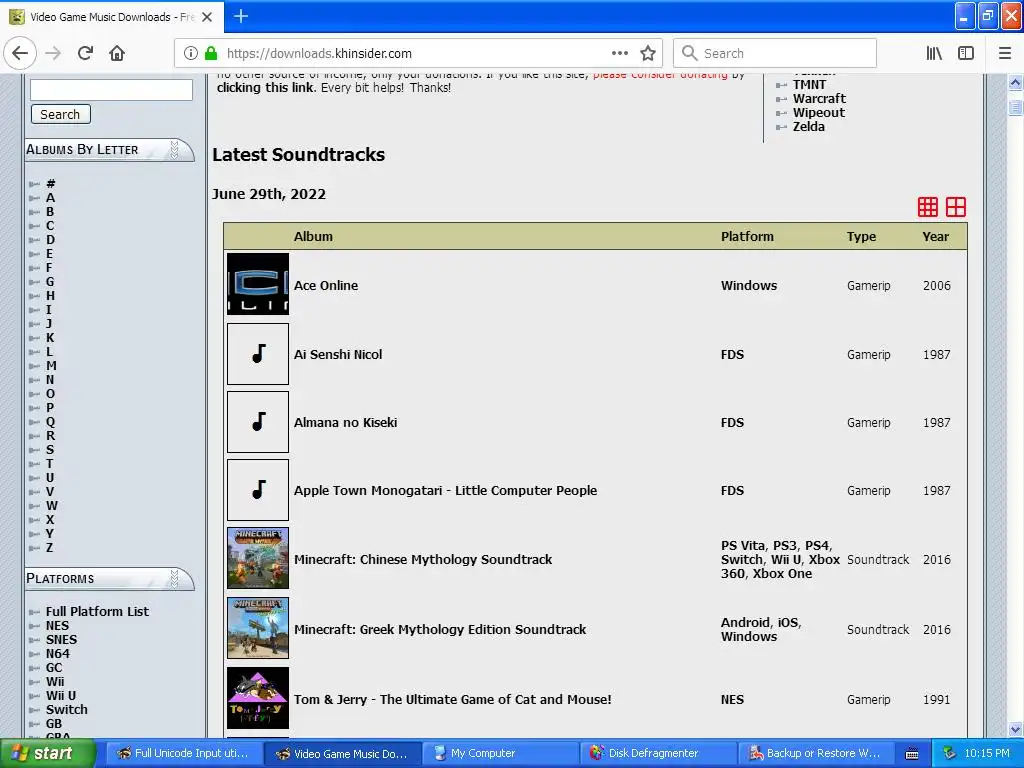Image resolution: width=1024 pixels, height=768 pixels.
Task: Open the Almana no Kiseki album
Action: [345, 423]
